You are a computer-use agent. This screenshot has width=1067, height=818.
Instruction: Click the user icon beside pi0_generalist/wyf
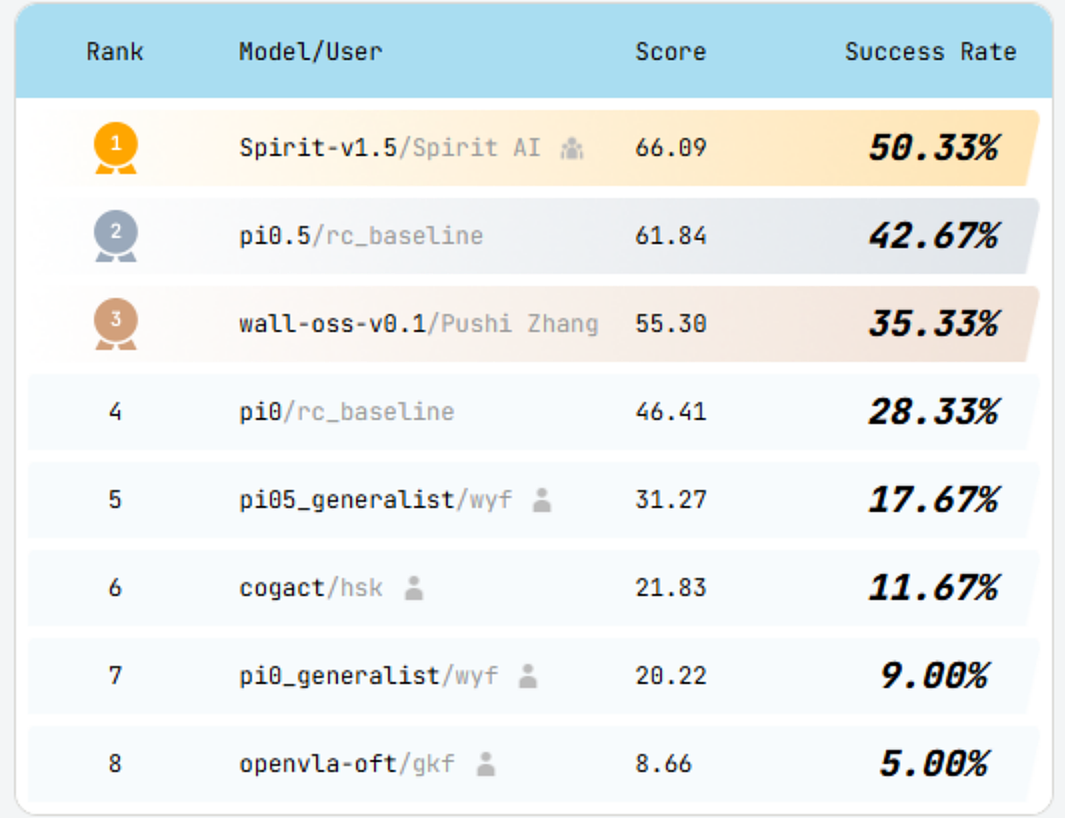528,676
